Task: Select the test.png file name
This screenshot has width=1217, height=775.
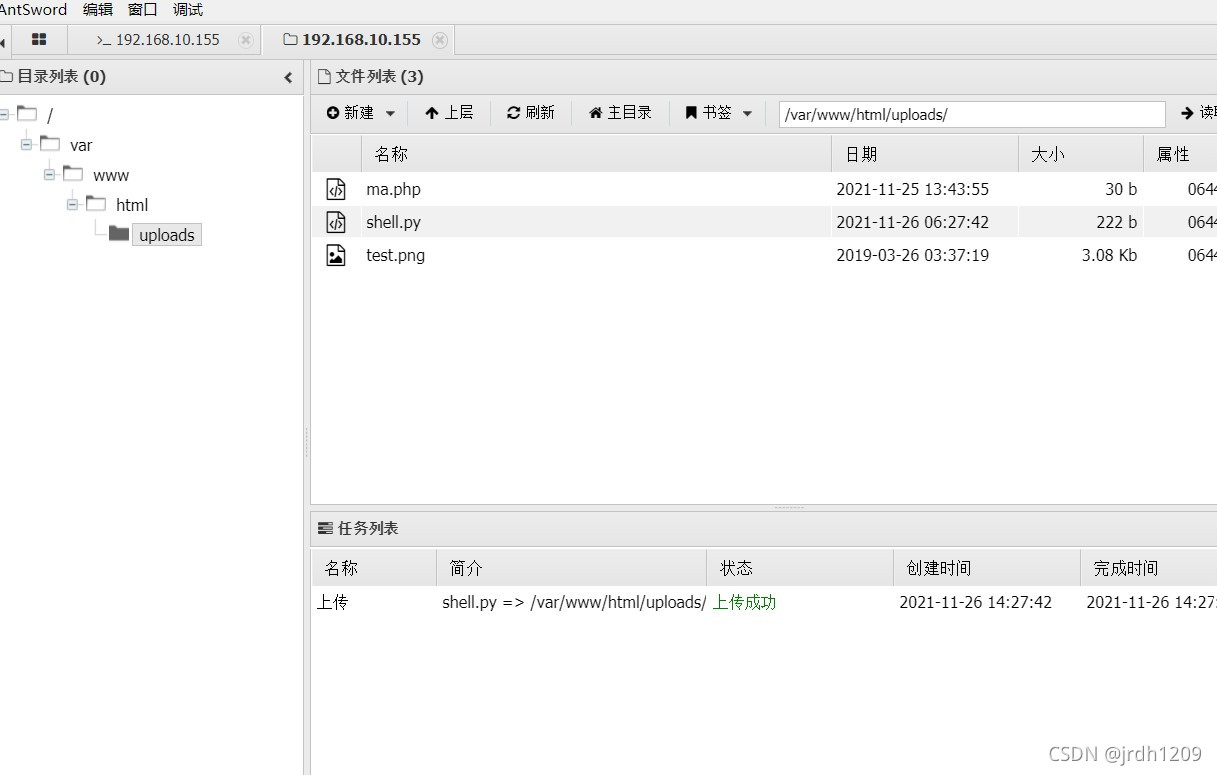Action: [x=395, y=255]
